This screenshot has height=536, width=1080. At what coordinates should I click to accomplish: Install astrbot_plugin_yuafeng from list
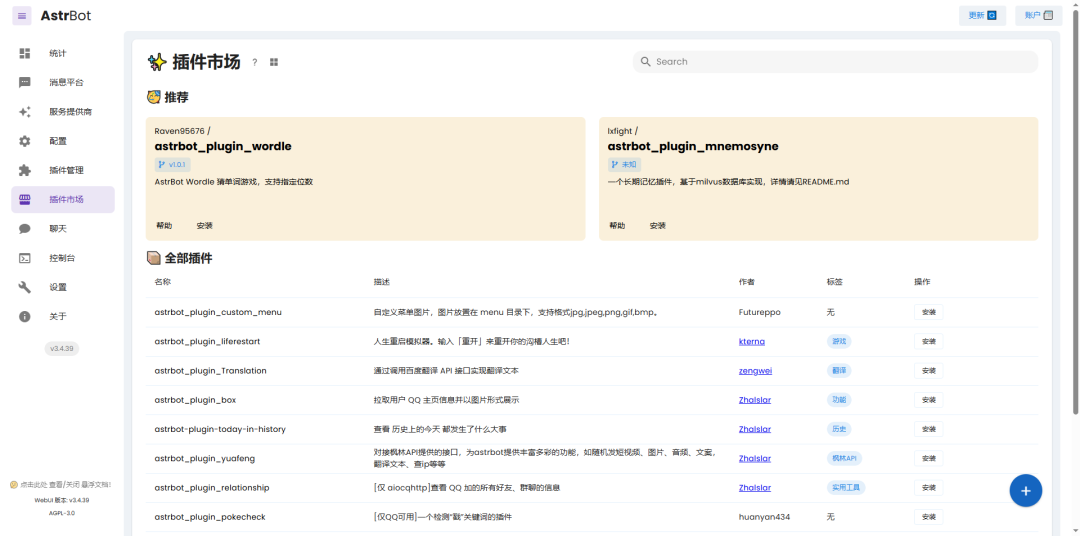[928, 458]
